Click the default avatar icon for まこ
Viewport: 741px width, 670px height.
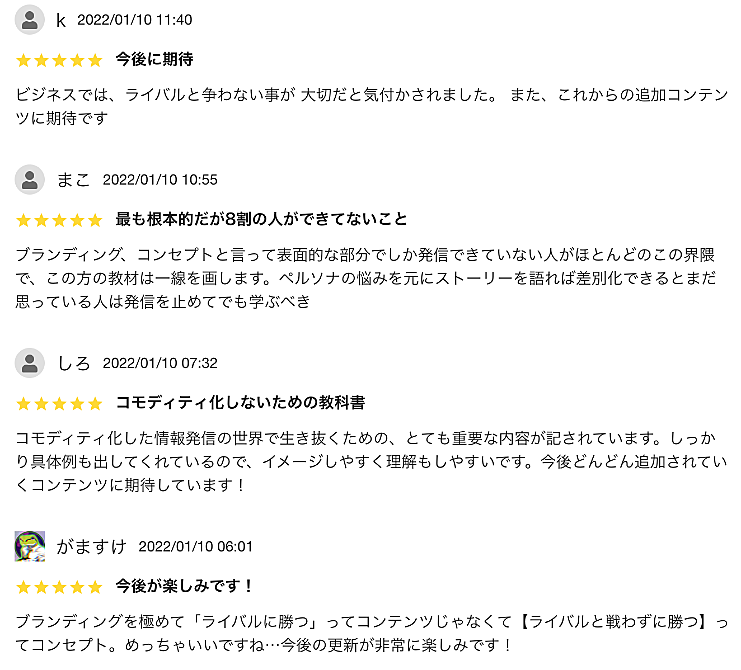pos(30,180)
